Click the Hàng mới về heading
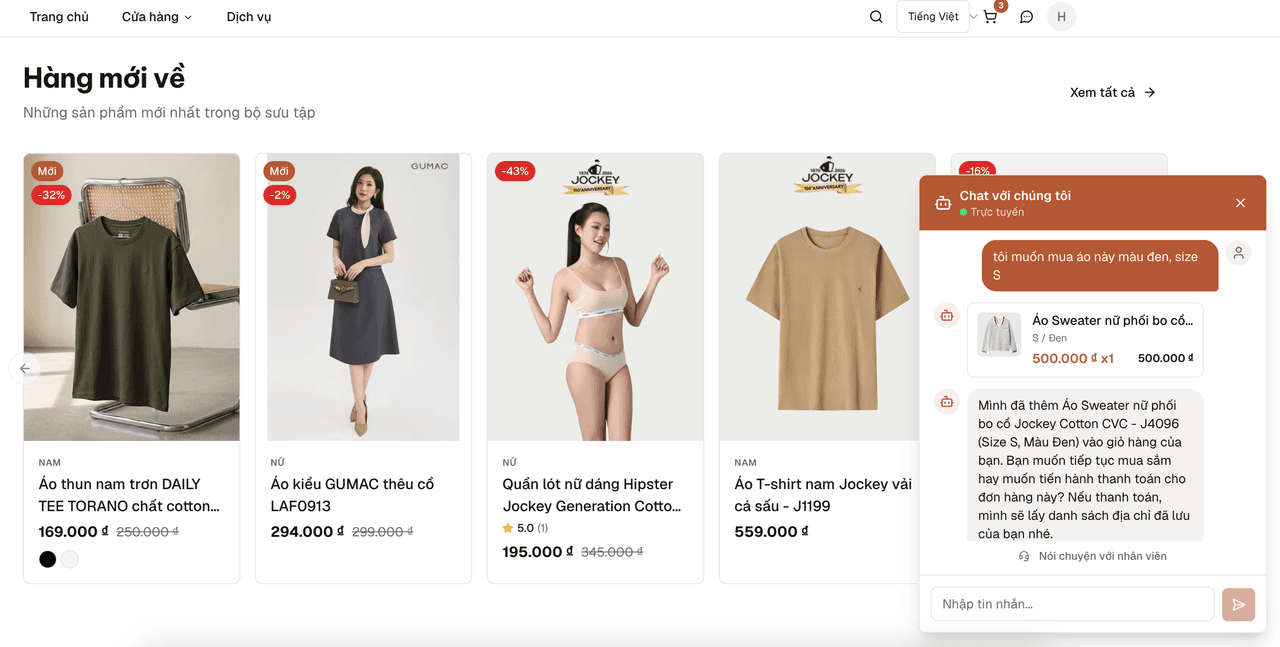1280x647 pixels. coord(104,77)
